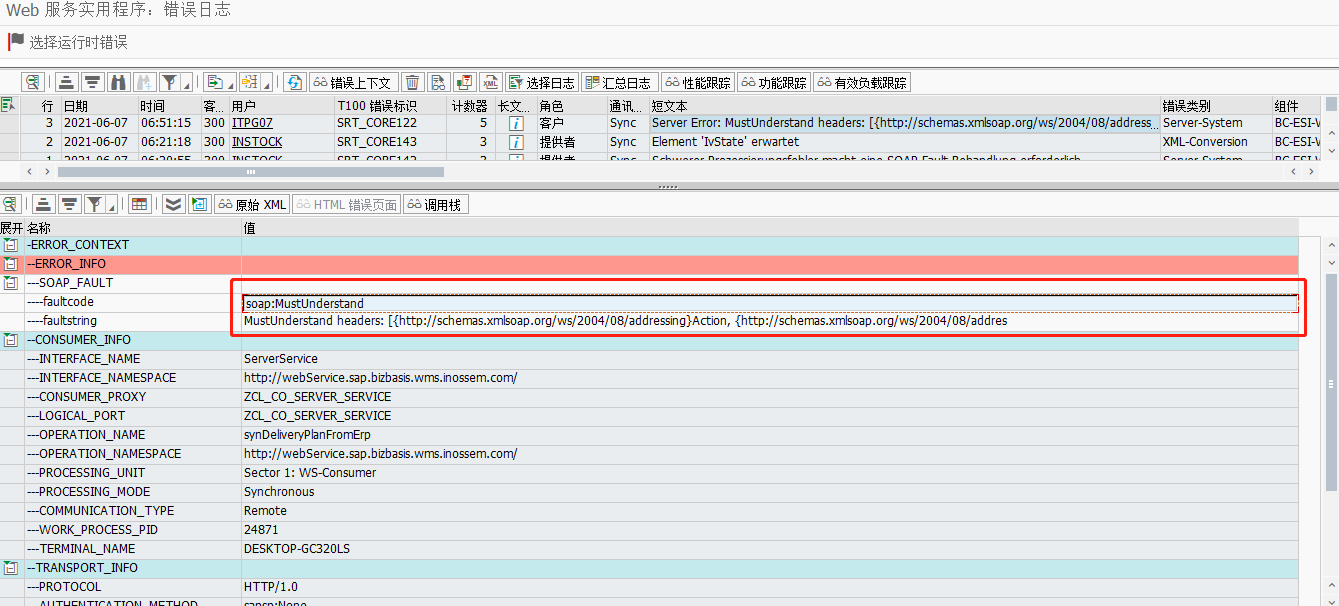This screenshot has width=1339, height=606.
Task: Click the sort ascending icon in top toolbar
Action: [65, 82]
